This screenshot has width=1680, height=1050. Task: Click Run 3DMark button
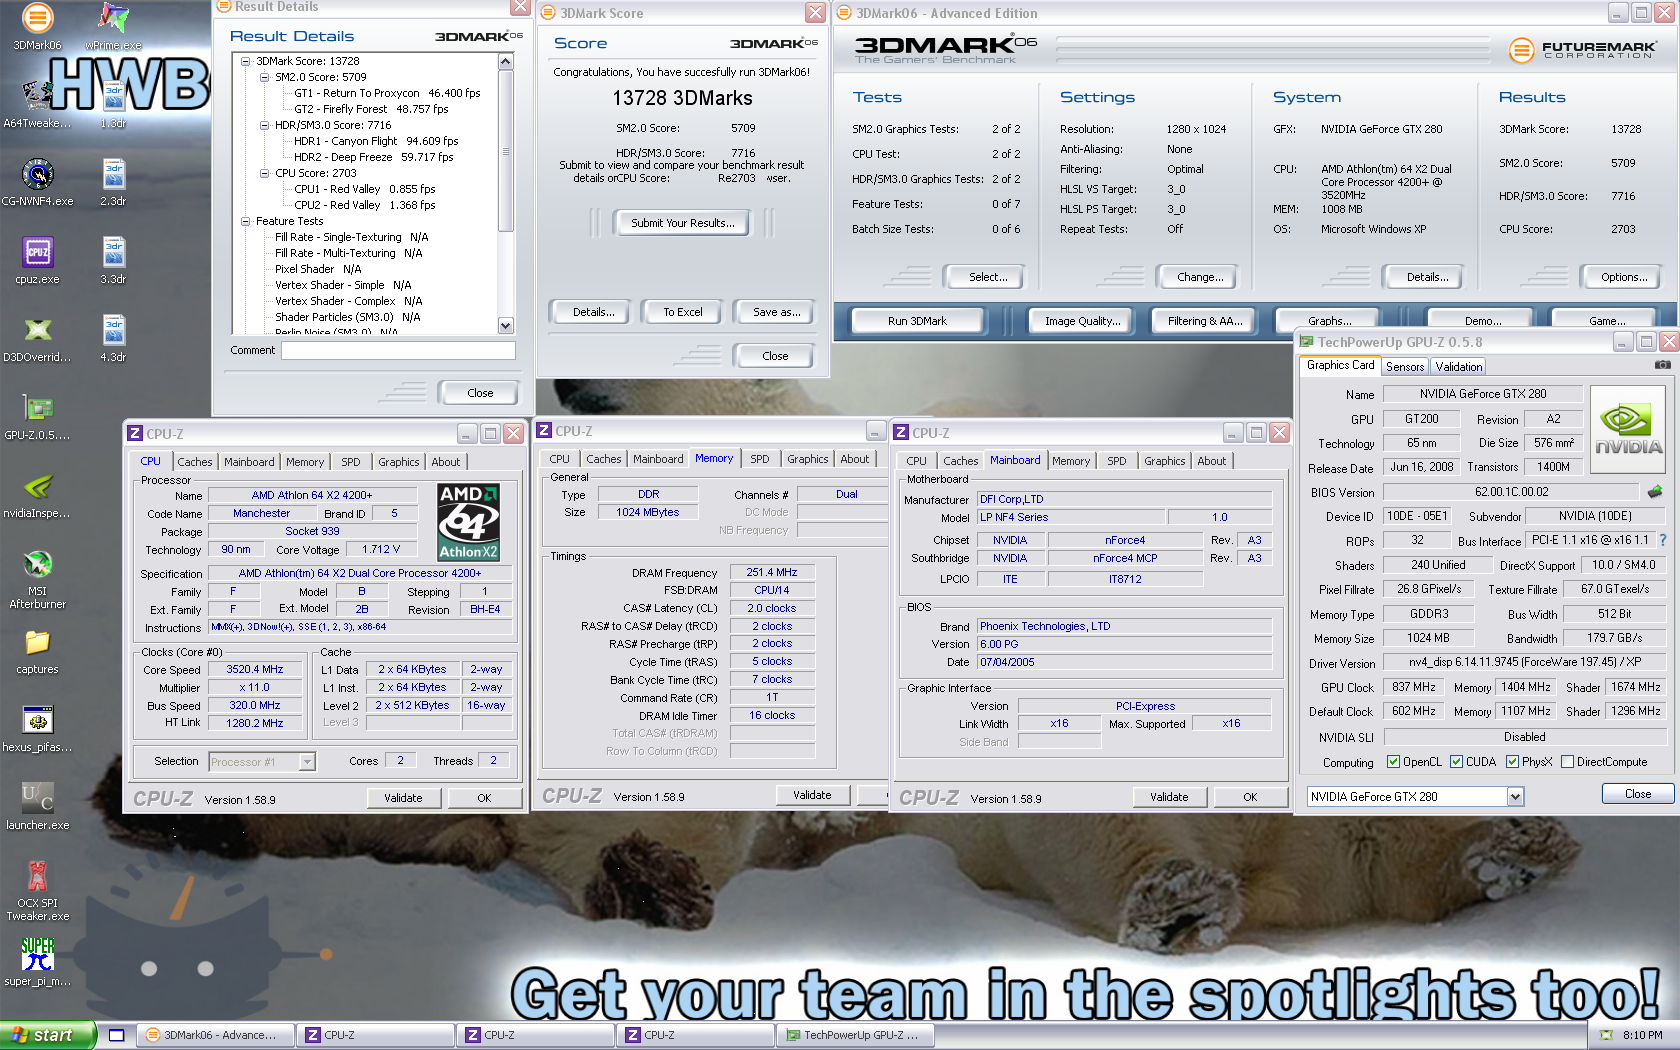[x=918, y=321]
